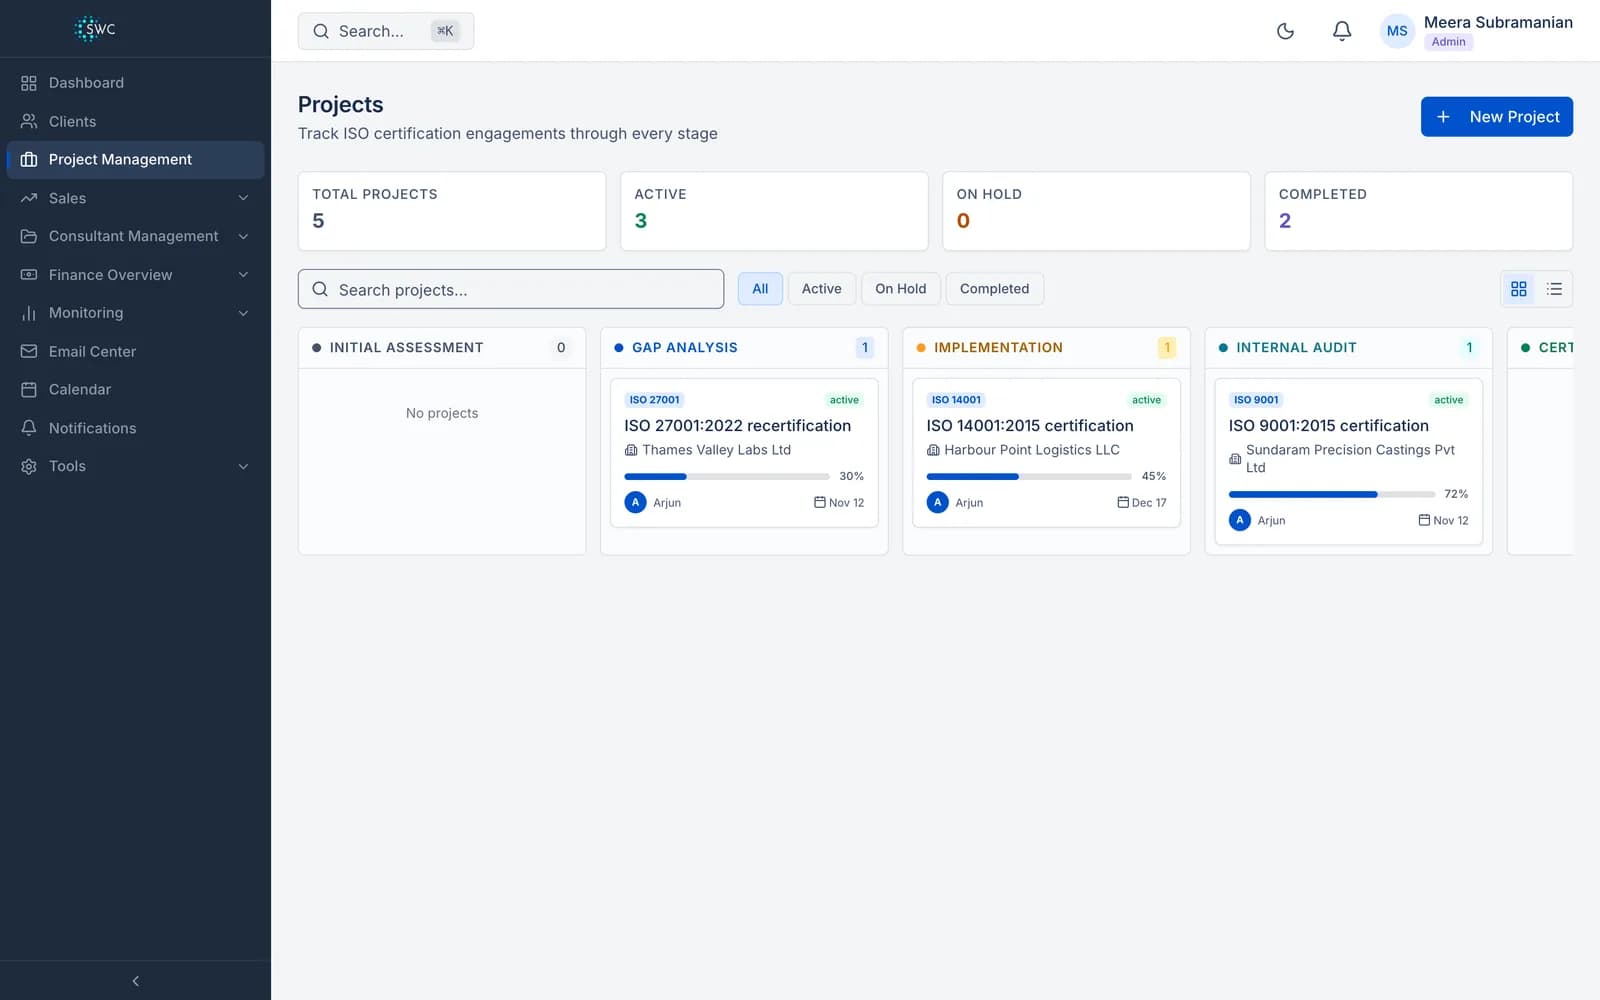Create a New Project
The width and height of the screenshot is (1600, 1000).
1496,117
